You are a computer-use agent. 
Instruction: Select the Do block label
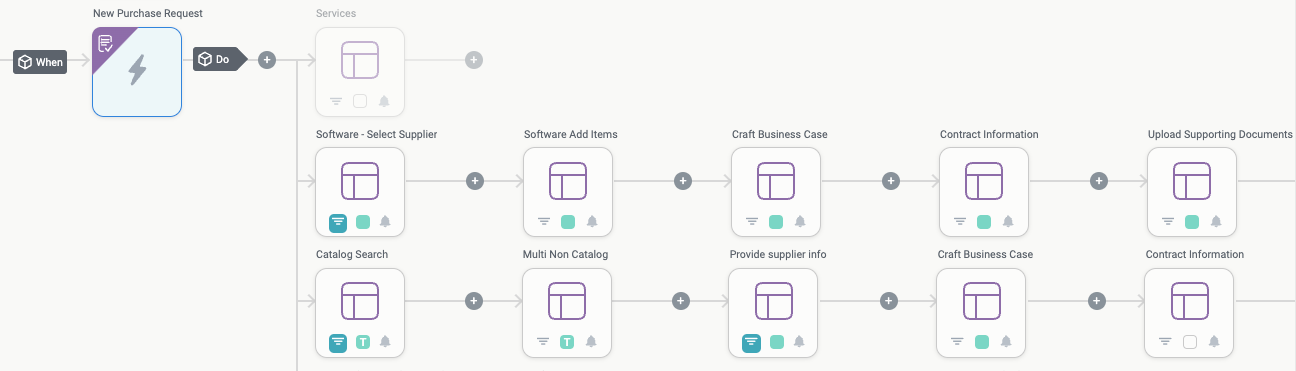pos(219,60)
